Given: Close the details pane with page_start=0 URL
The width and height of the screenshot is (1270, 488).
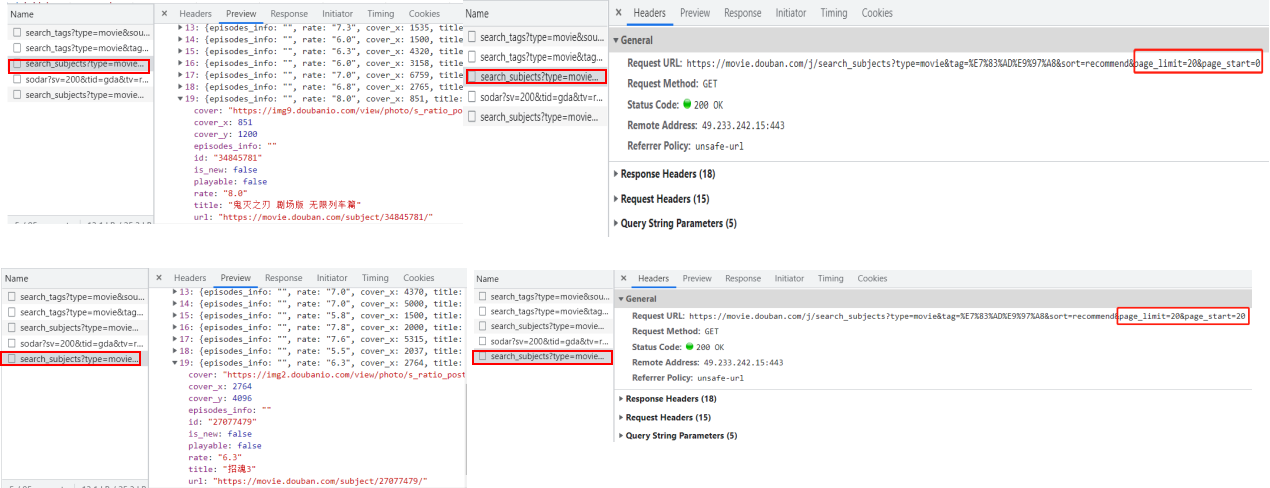Looking at the screenshot, I should point(618,13).
